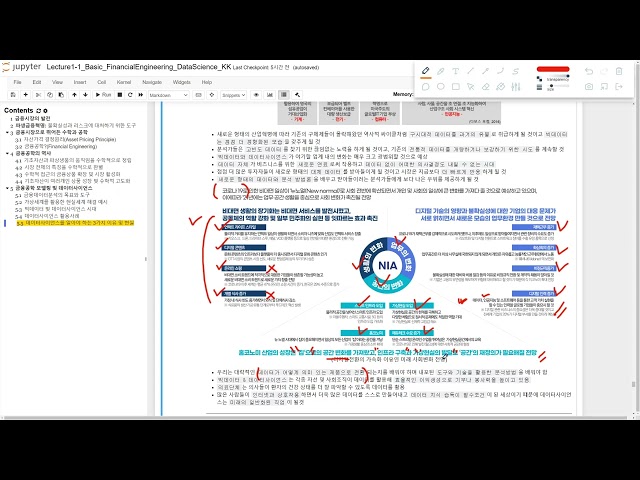Select the pointer selection annotation tool
The height and width of the screenshot is (480, 640).
471,87
